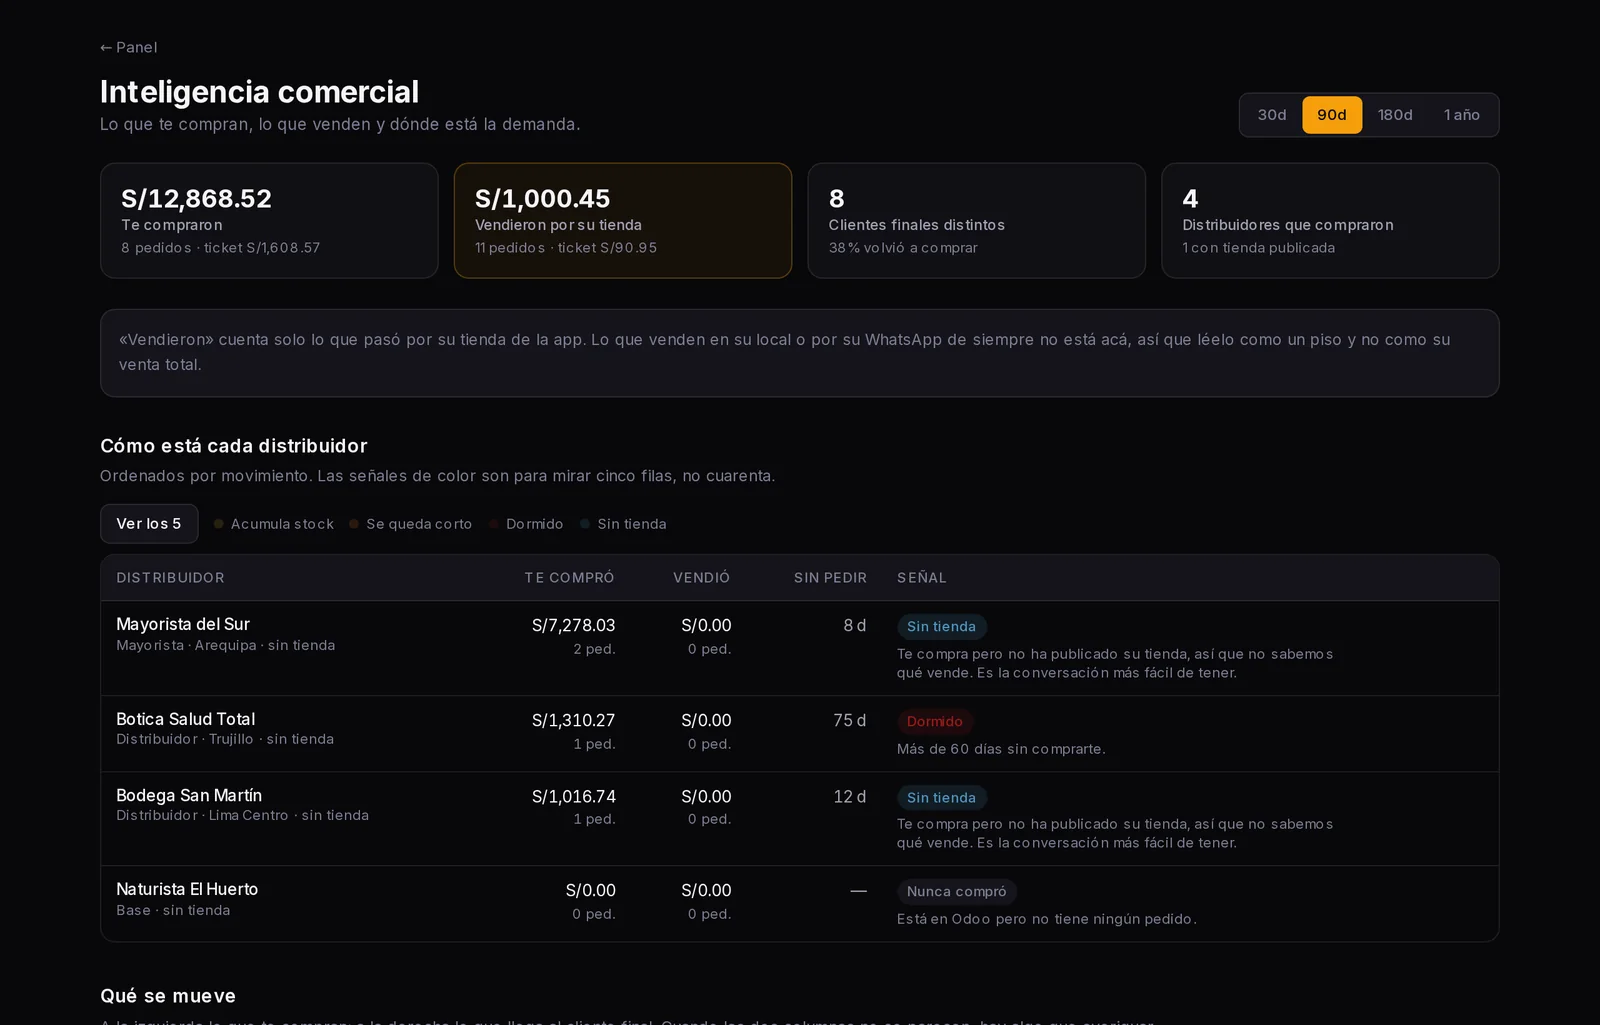The image size is (1600, 1025).
Task: Click the Dormido badge for Botica Salud Total
Action: tap(935, 722)
